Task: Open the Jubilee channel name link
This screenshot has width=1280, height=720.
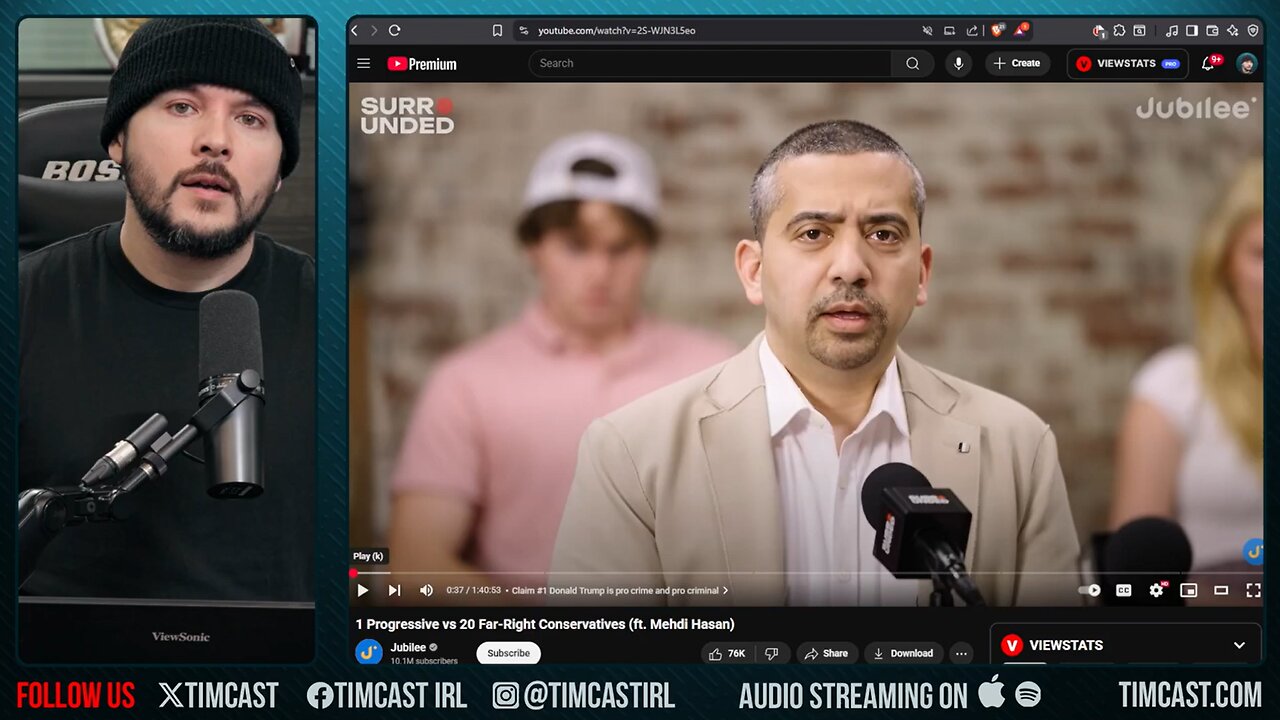Action: tap(408, 647)
